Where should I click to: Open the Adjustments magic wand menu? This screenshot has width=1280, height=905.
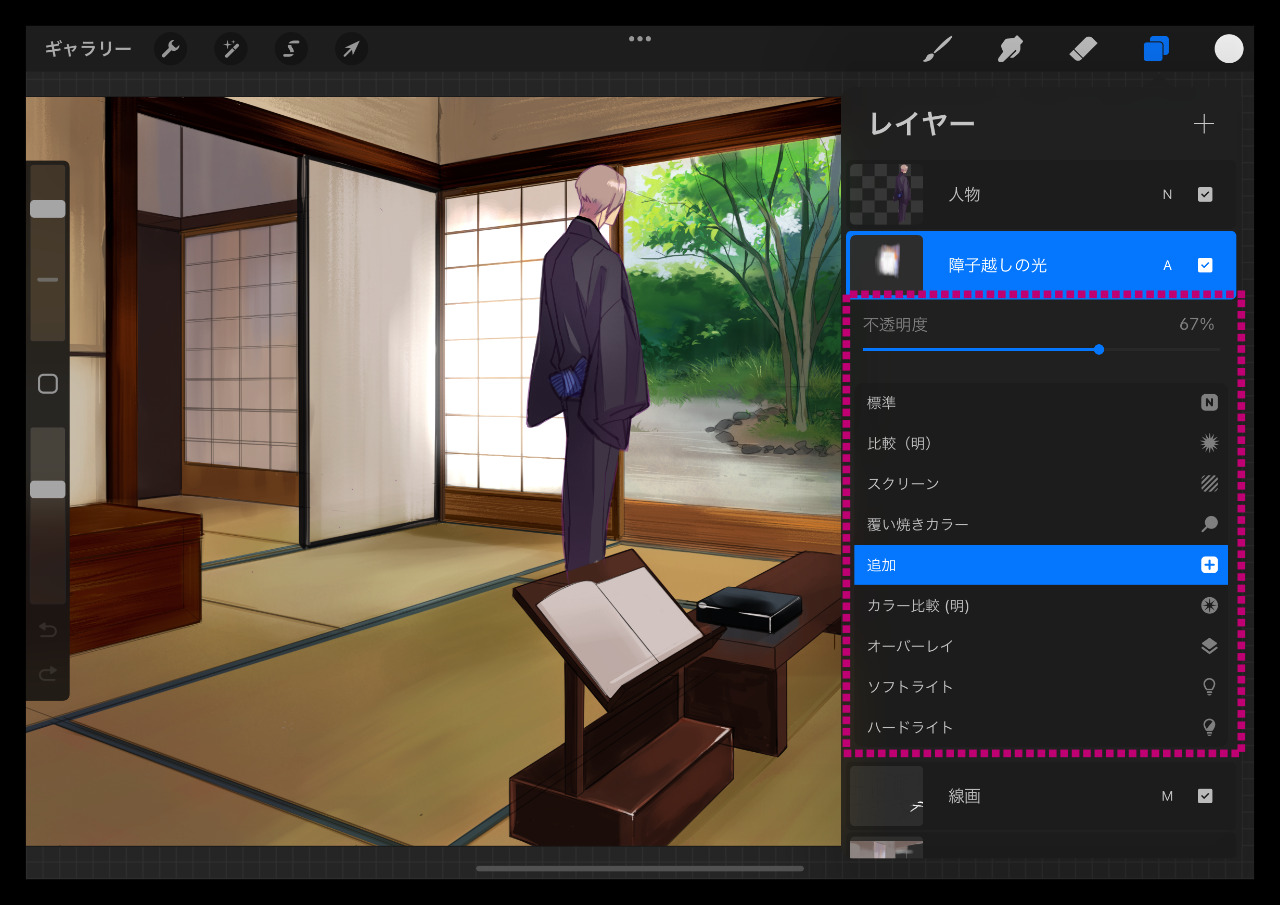(x=231, y=49)
